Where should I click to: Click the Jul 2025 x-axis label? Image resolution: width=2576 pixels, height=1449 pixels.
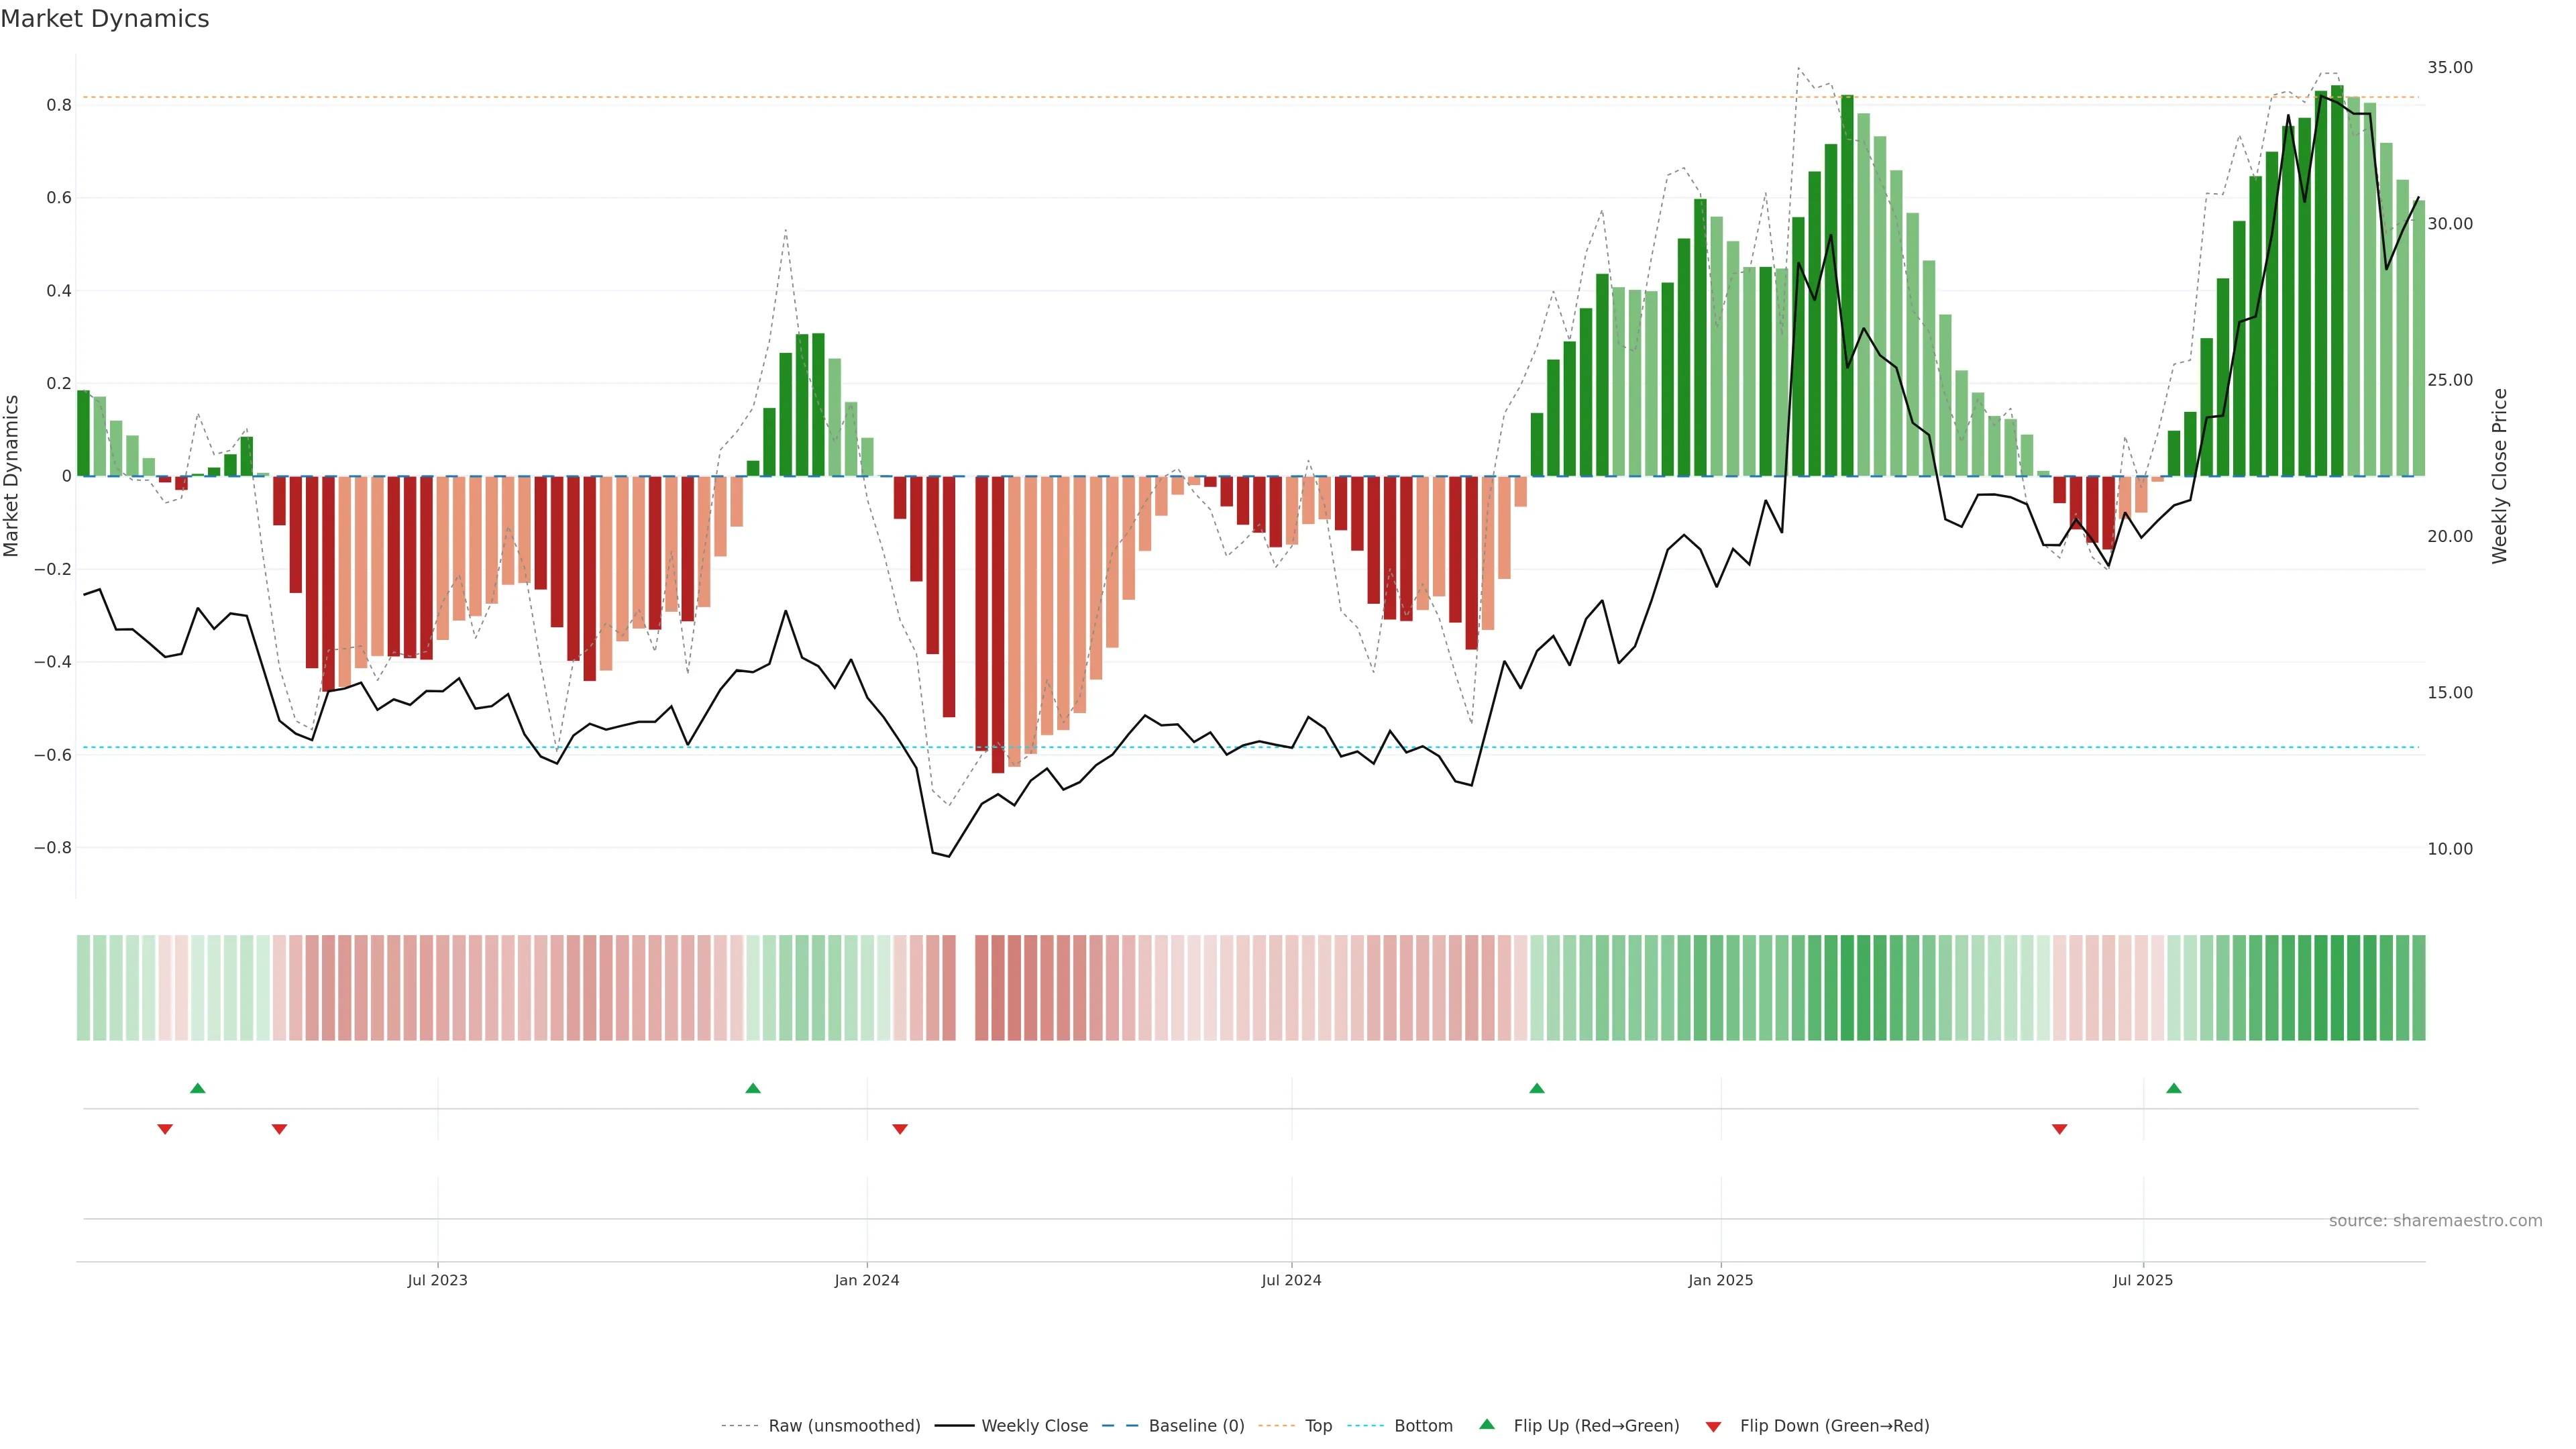(2142, 1280)
